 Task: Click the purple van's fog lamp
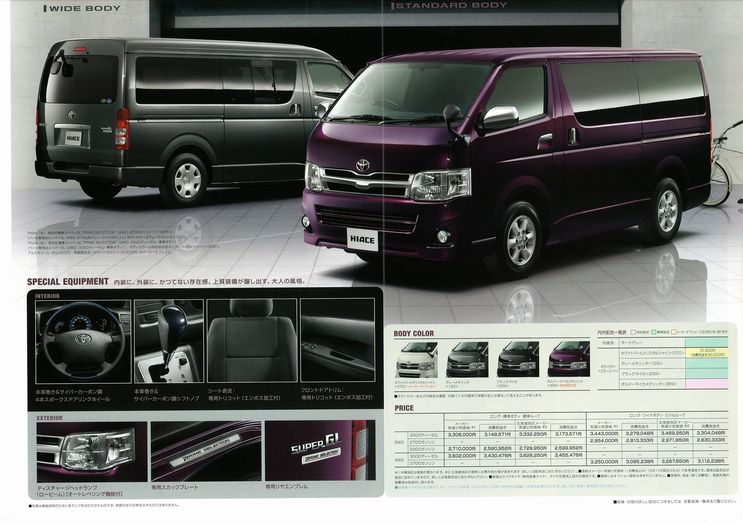point(443,235)
